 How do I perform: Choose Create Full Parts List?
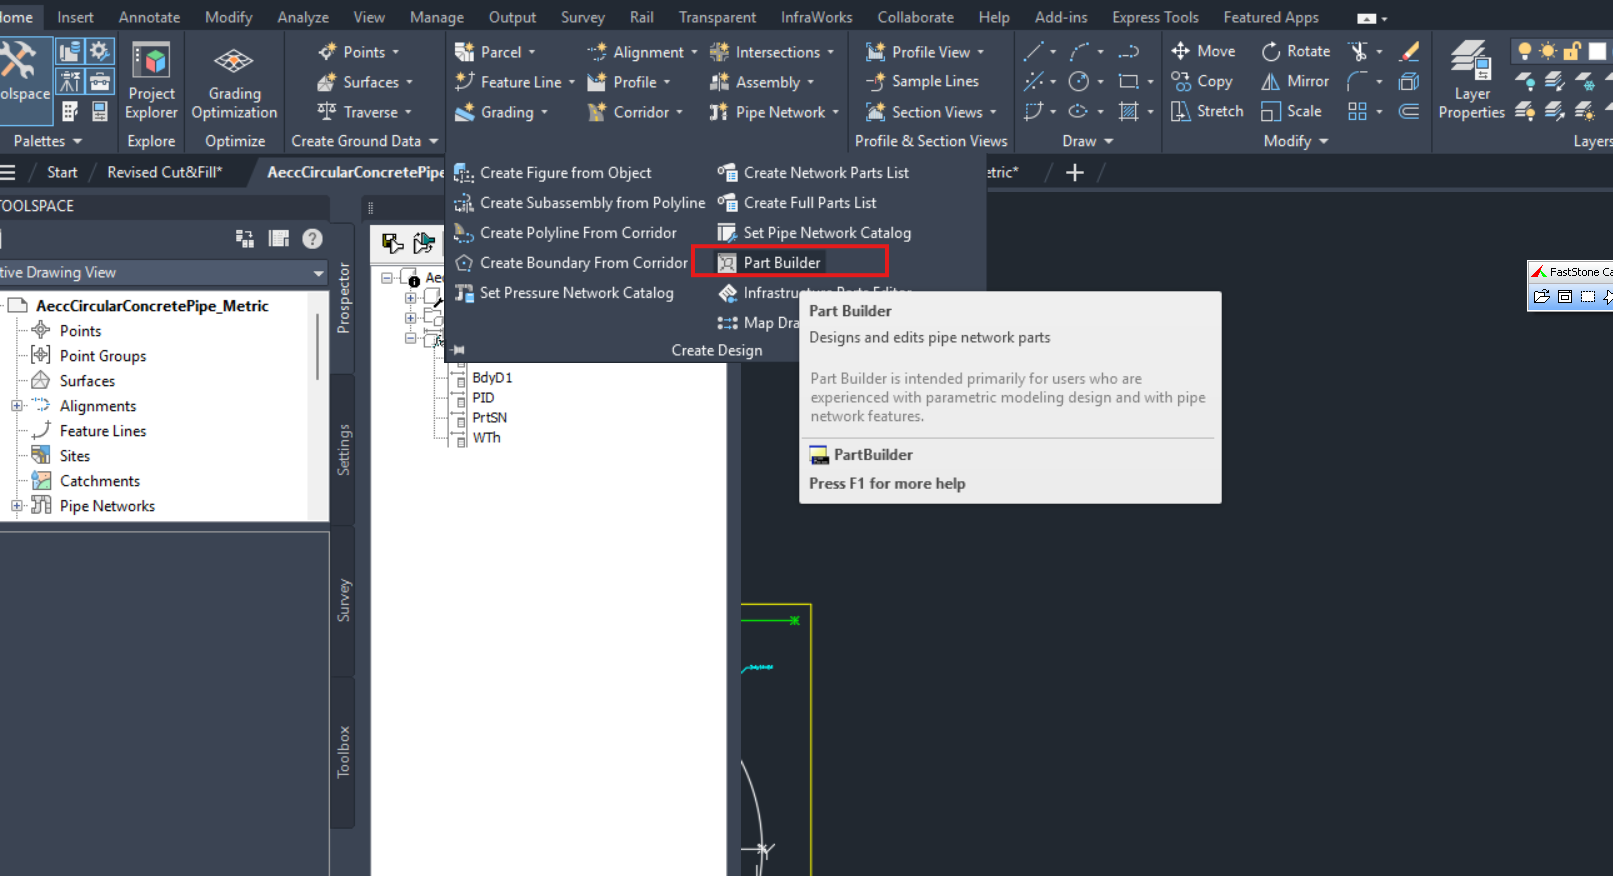797,203
